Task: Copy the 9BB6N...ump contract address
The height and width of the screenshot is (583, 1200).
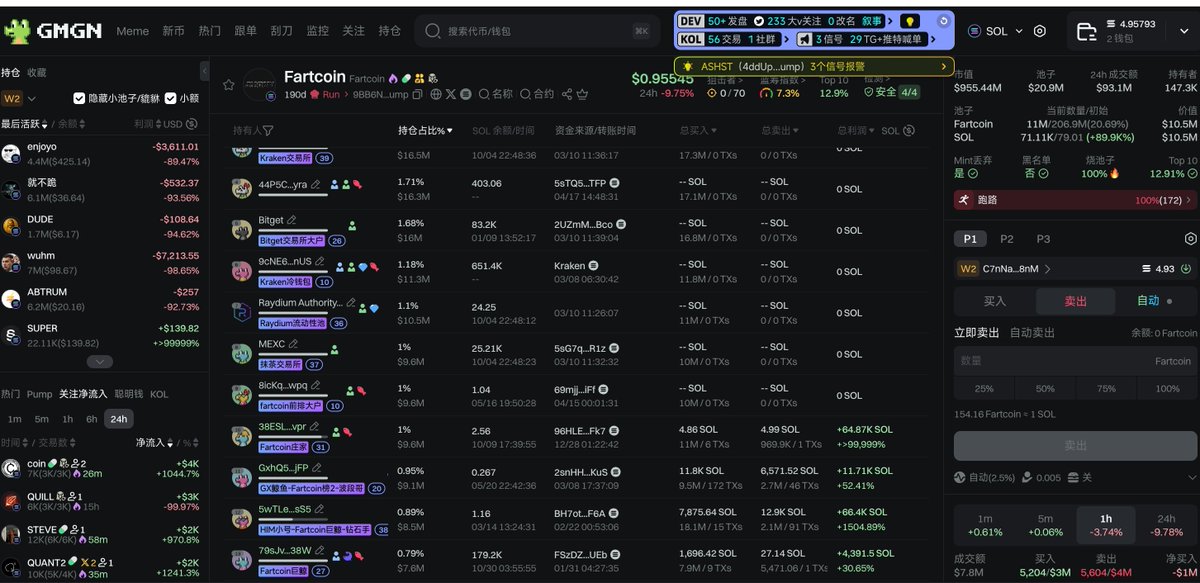Action: [418, 94]
